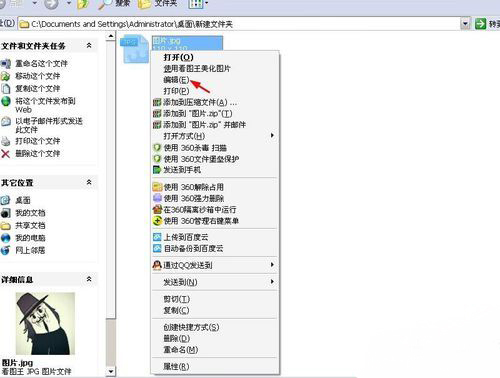
Task: Go to 共享文档 in 其它位置
Action: pos(30,226)
